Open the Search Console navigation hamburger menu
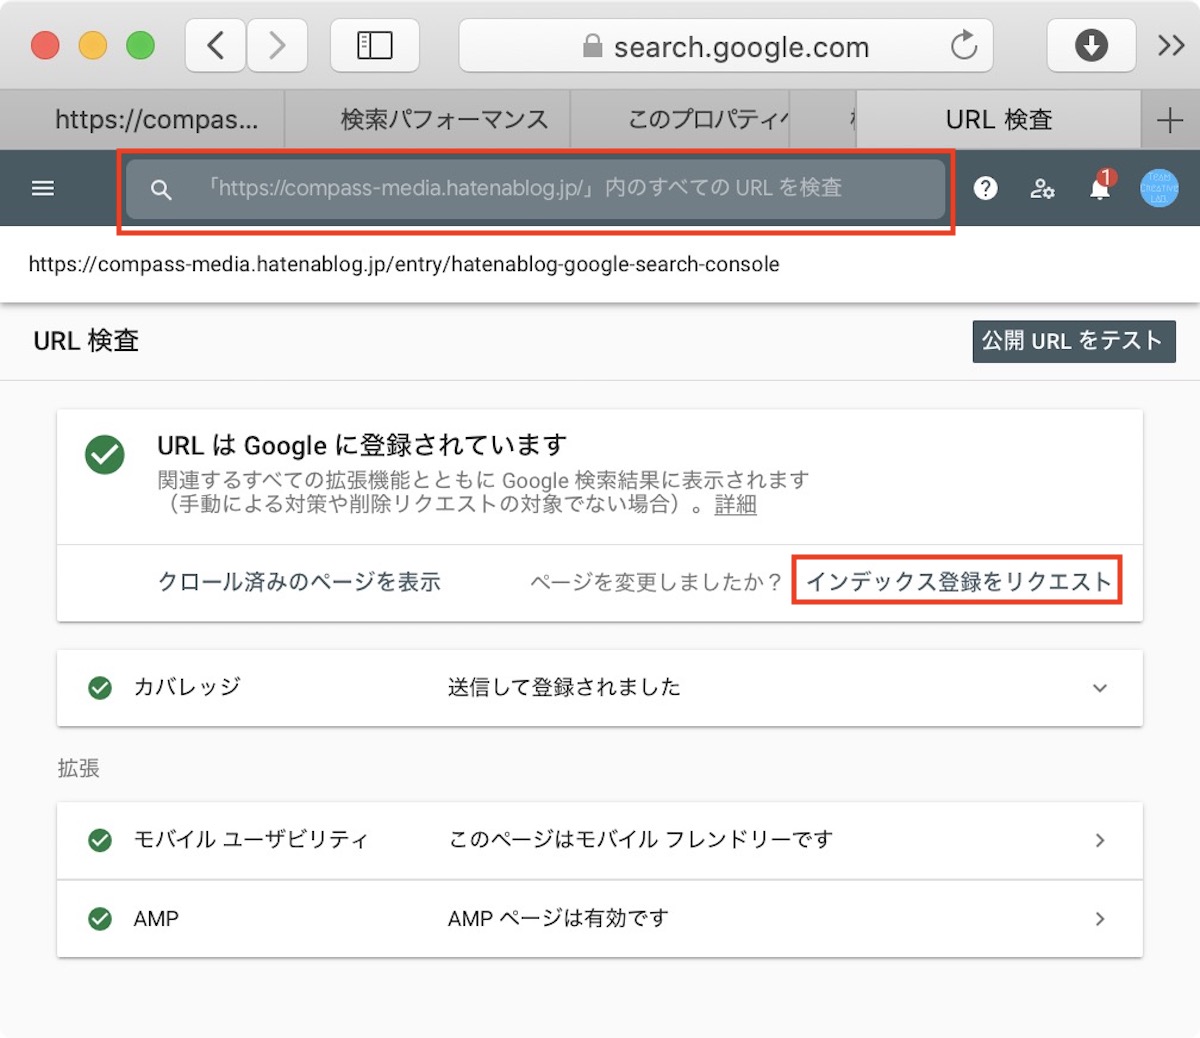 click(42, 188)
